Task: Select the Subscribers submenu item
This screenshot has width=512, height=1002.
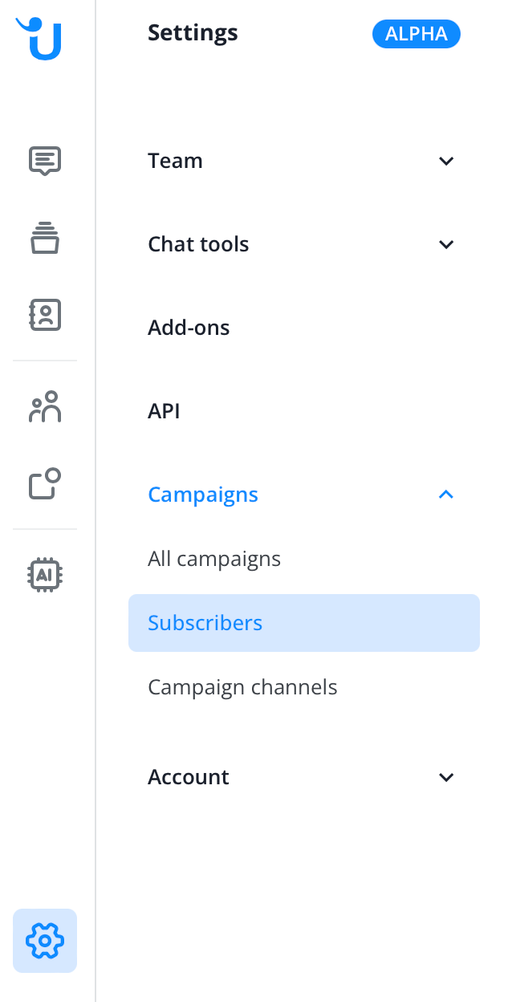Action: click(x=304, y=623)
